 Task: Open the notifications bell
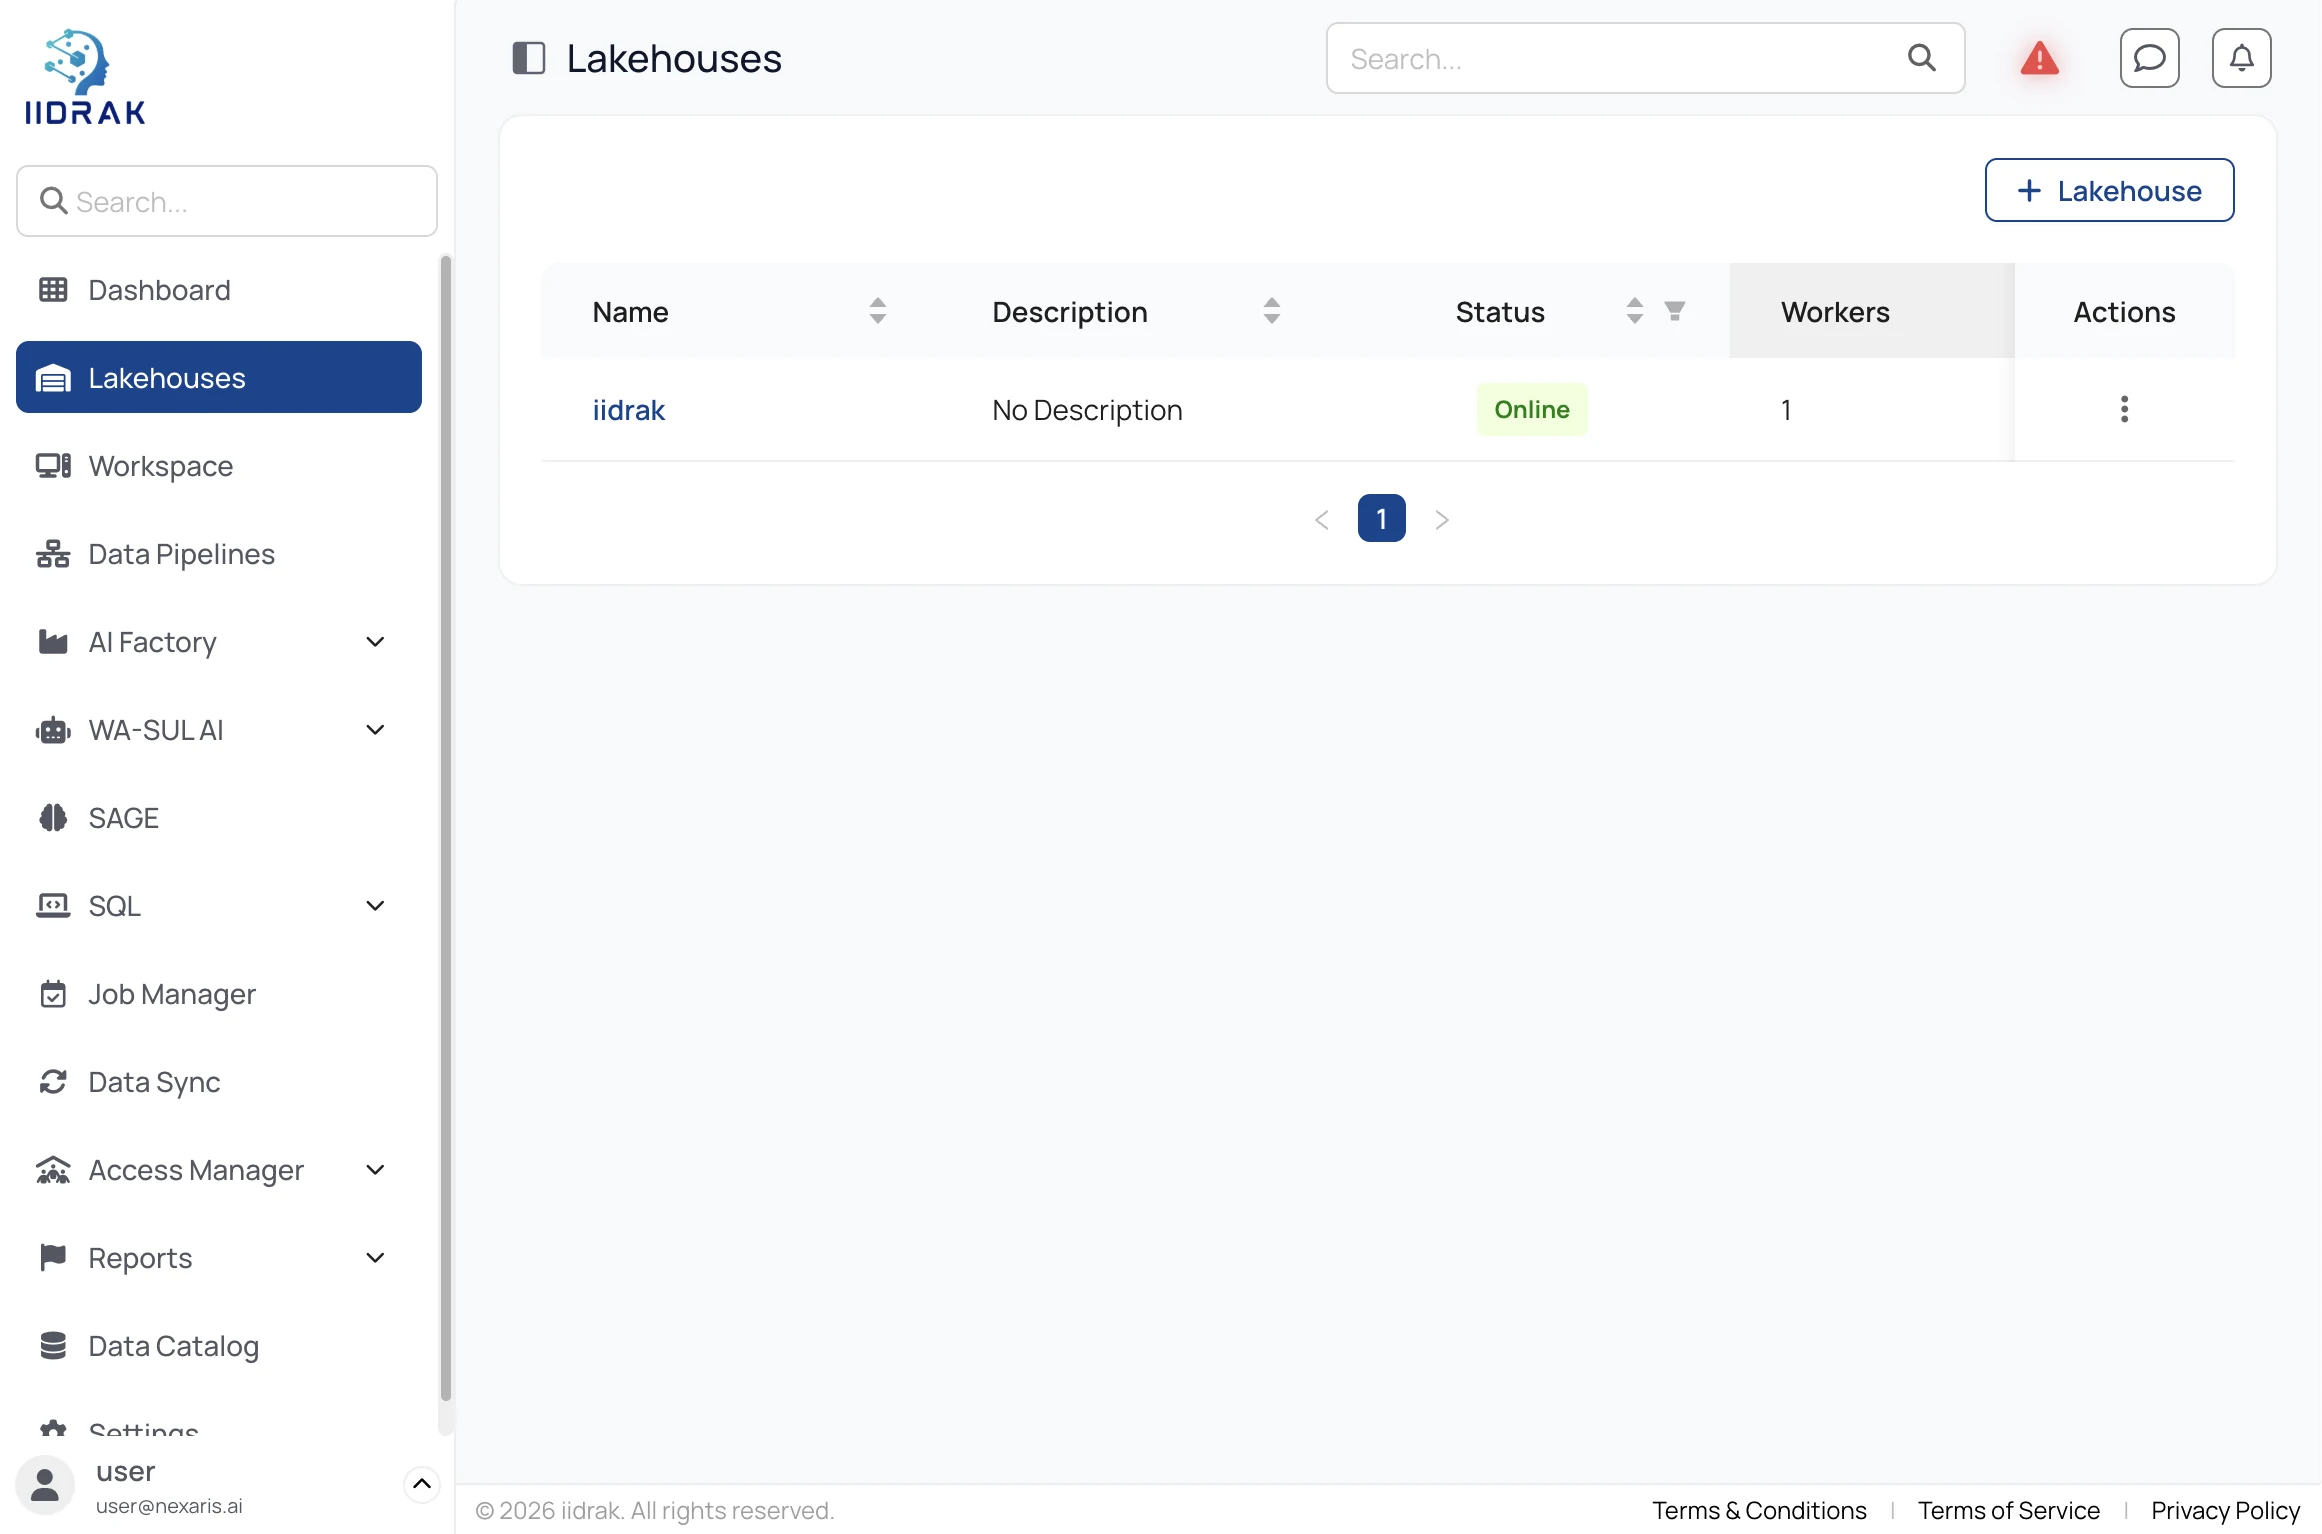click(2241, 58)
